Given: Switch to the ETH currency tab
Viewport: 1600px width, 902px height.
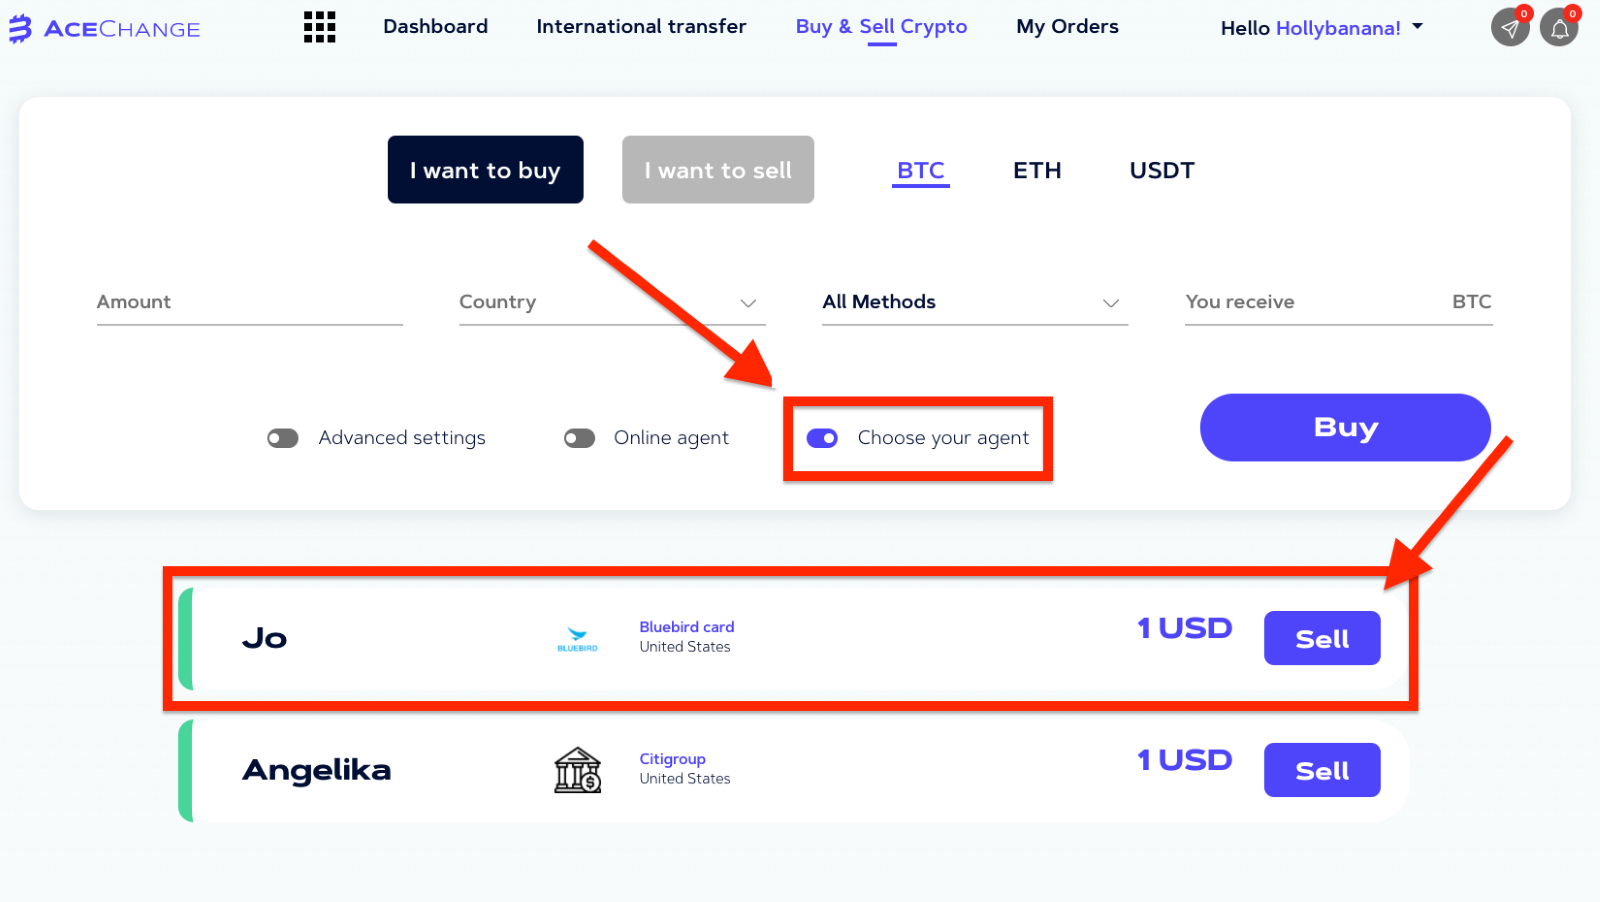Looking at the screenshot, I should 1037,171.
